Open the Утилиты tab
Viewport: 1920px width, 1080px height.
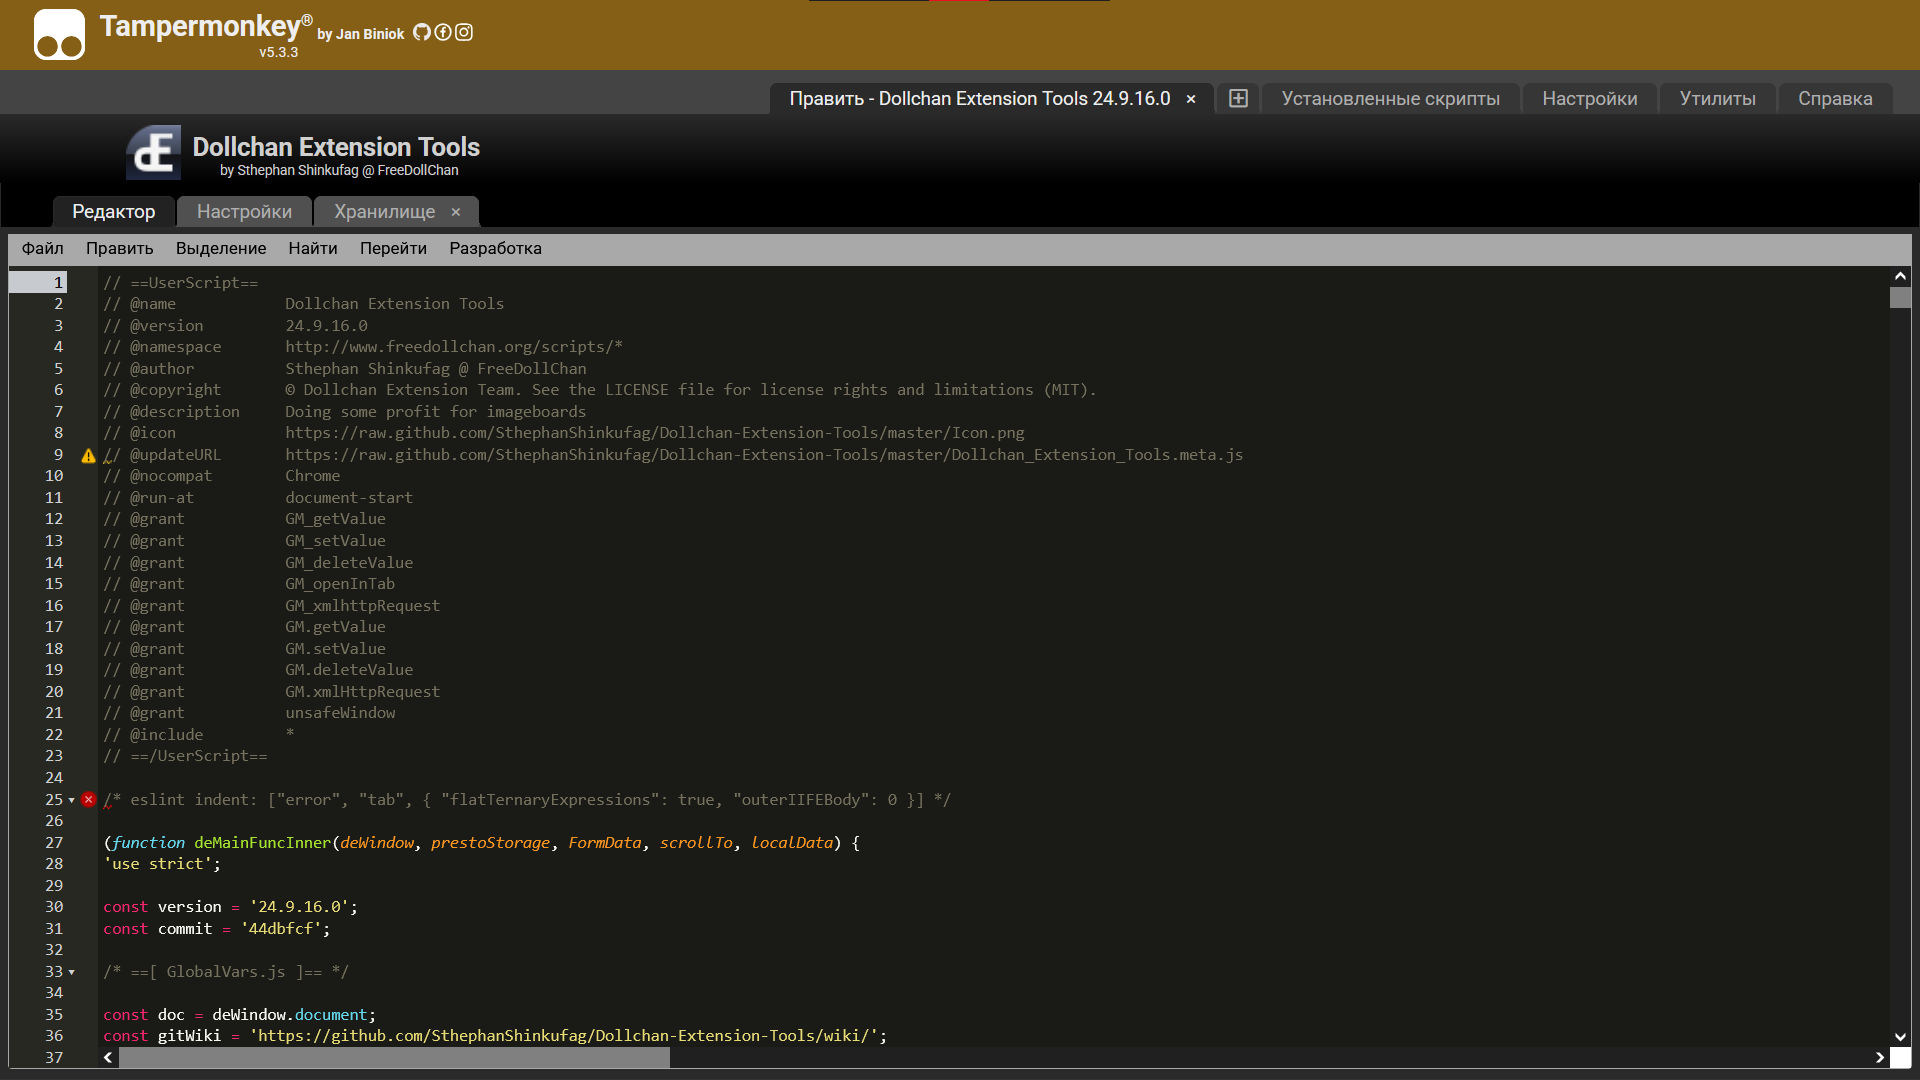(x=1717, y=99)
